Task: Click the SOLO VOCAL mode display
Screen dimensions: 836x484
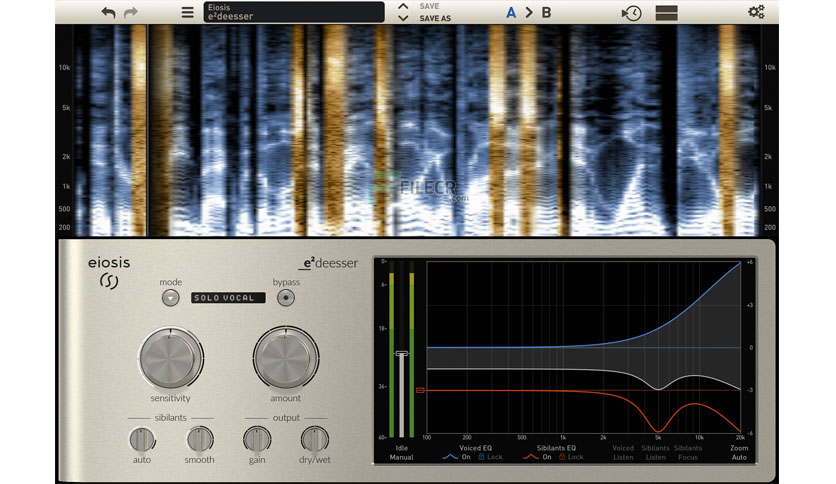Action: tap(228, 297)
